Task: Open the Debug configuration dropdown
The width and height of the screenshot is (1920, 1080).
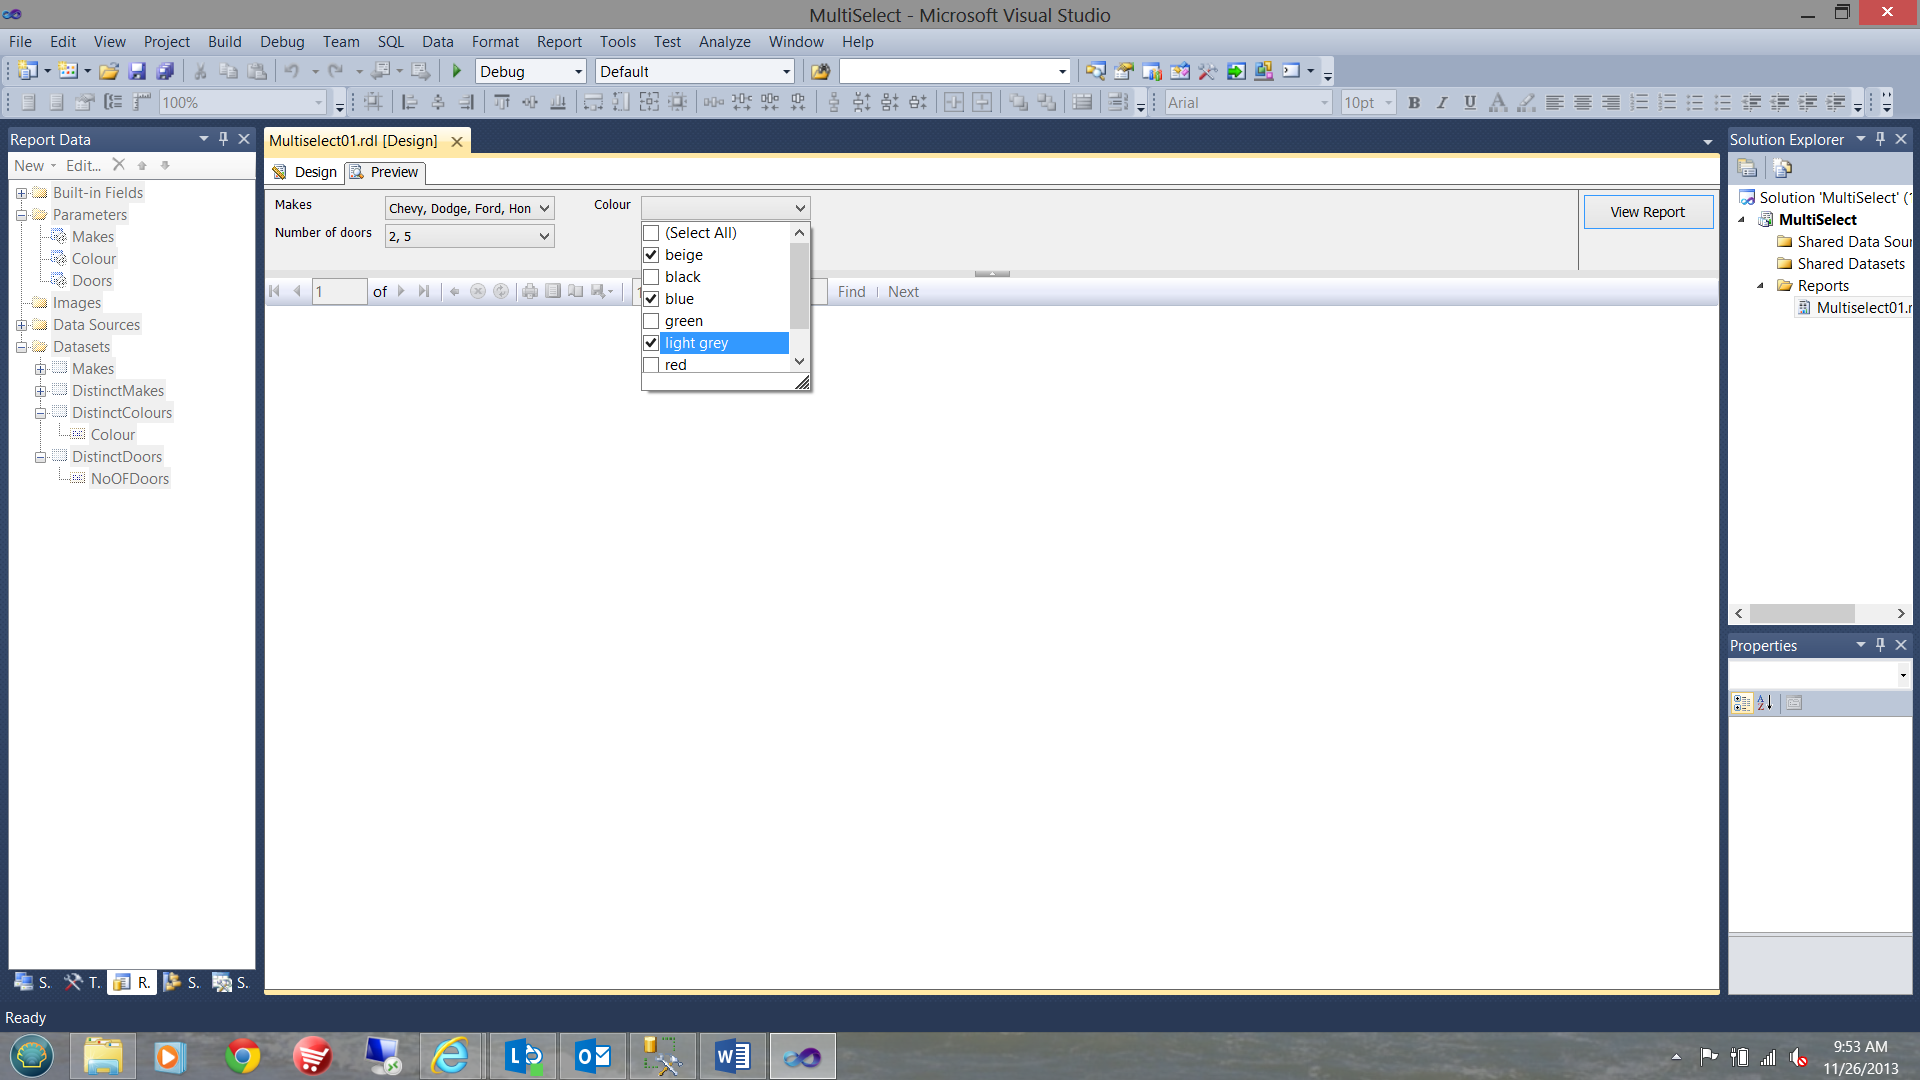Action: pyautogui.click(x=578, y=71)
